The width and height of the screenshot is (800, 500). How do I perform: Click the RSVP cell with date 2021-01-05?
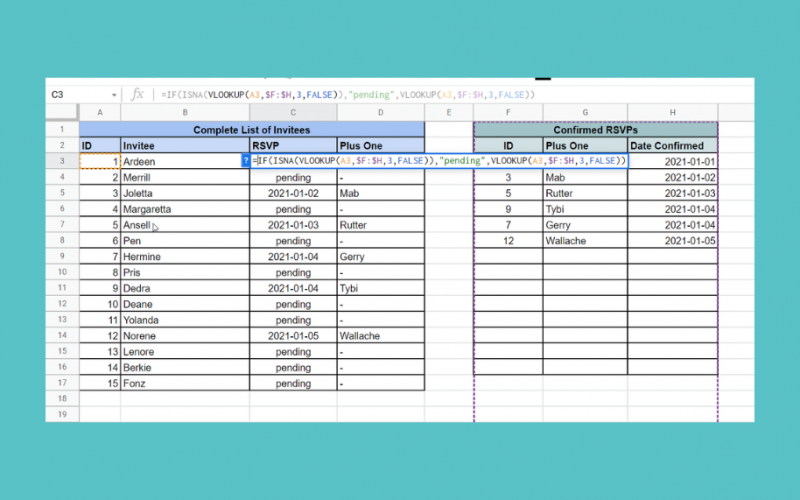(x=293, y=336)
